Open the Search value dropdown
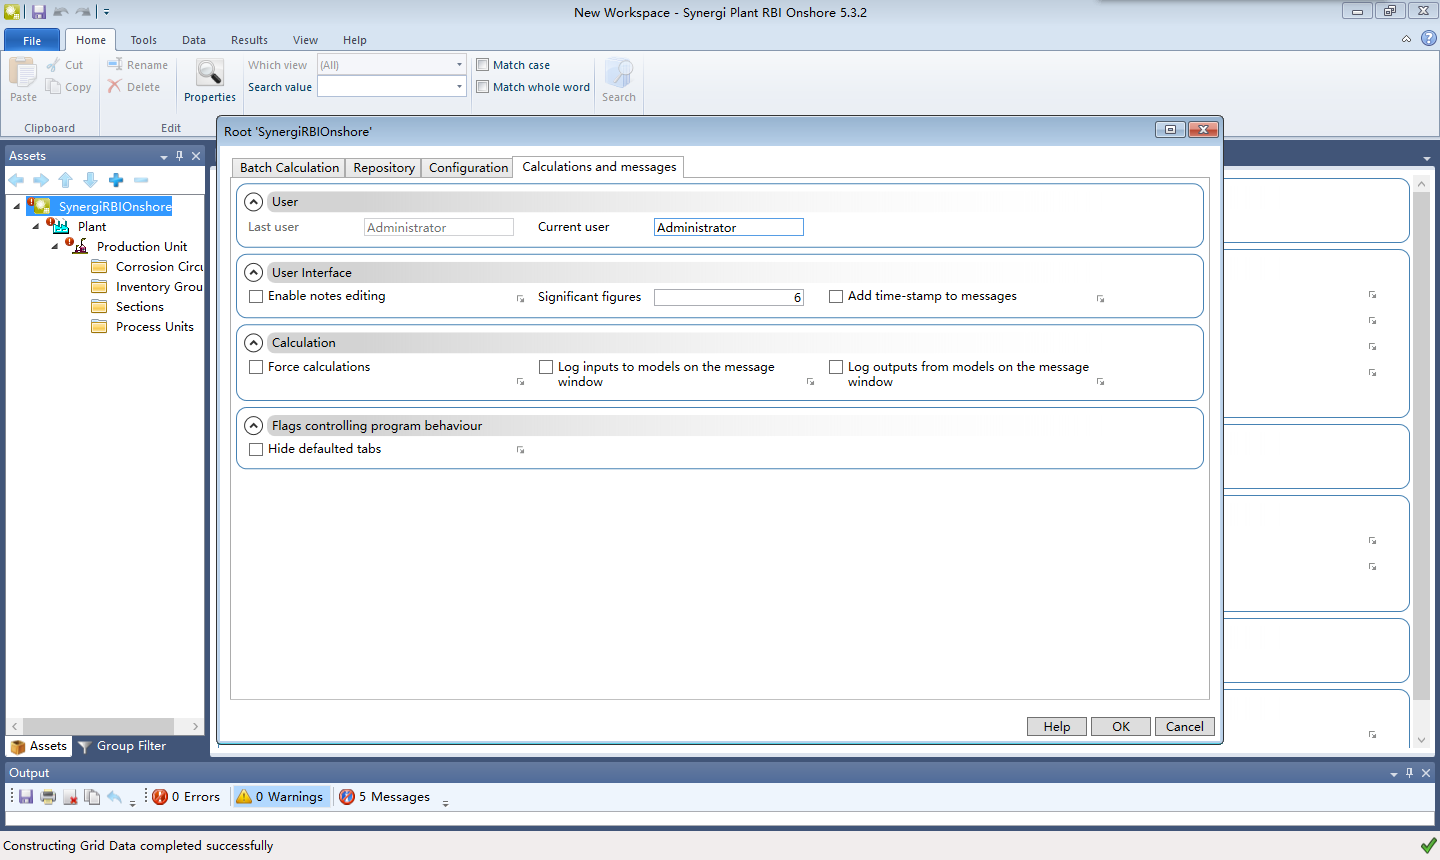This screenshot has height=860, width=1440. 459,87
